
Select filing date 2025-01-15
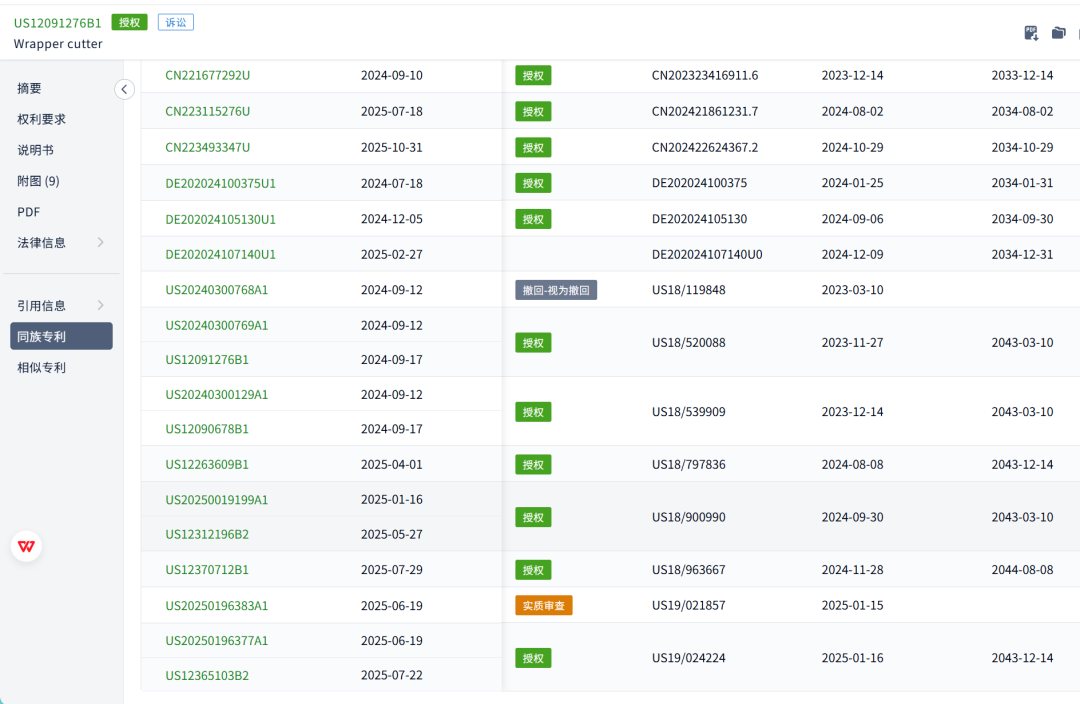pyautogui.click(x=852, y=605)
